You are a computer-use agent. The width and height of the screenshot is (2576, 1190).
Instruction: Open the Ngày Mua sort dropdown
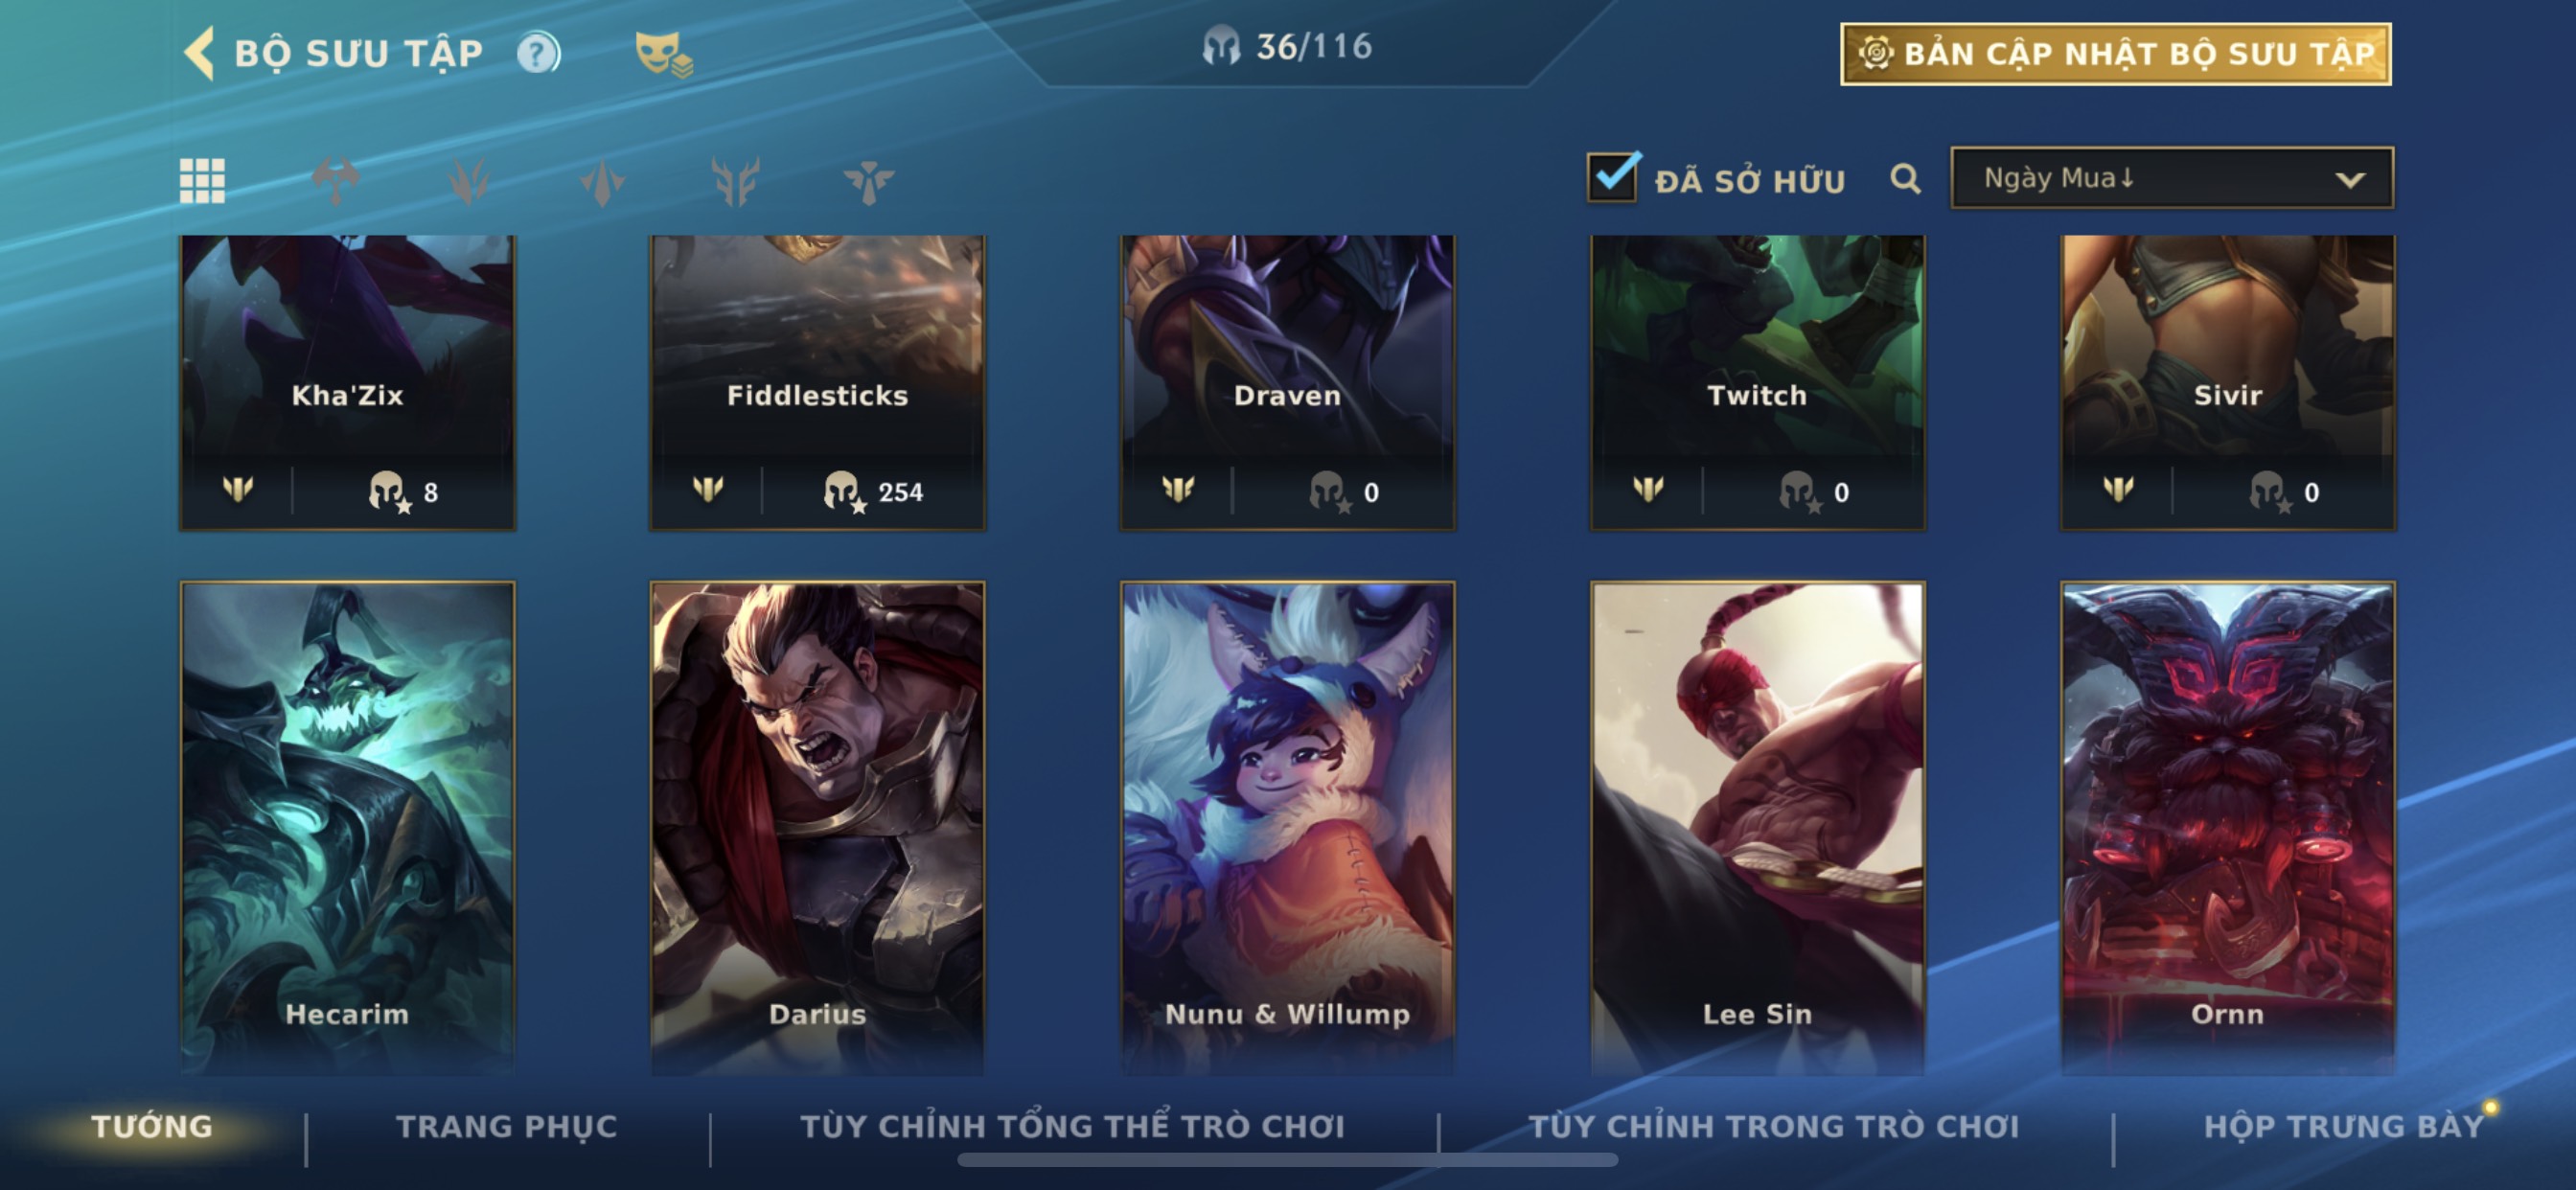point(2172,178)
